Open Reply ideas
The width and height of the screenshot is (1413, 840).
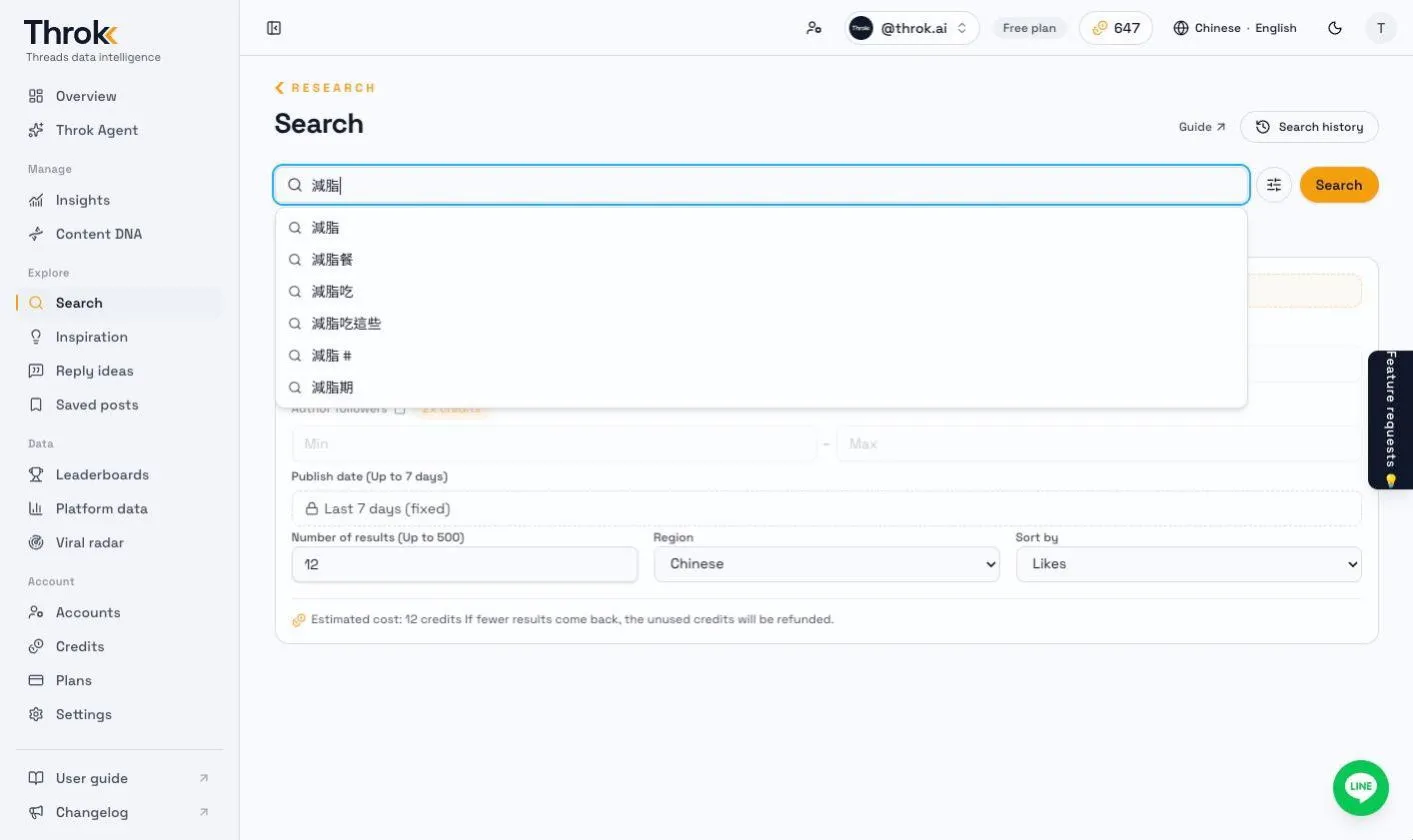pos(120,371)
